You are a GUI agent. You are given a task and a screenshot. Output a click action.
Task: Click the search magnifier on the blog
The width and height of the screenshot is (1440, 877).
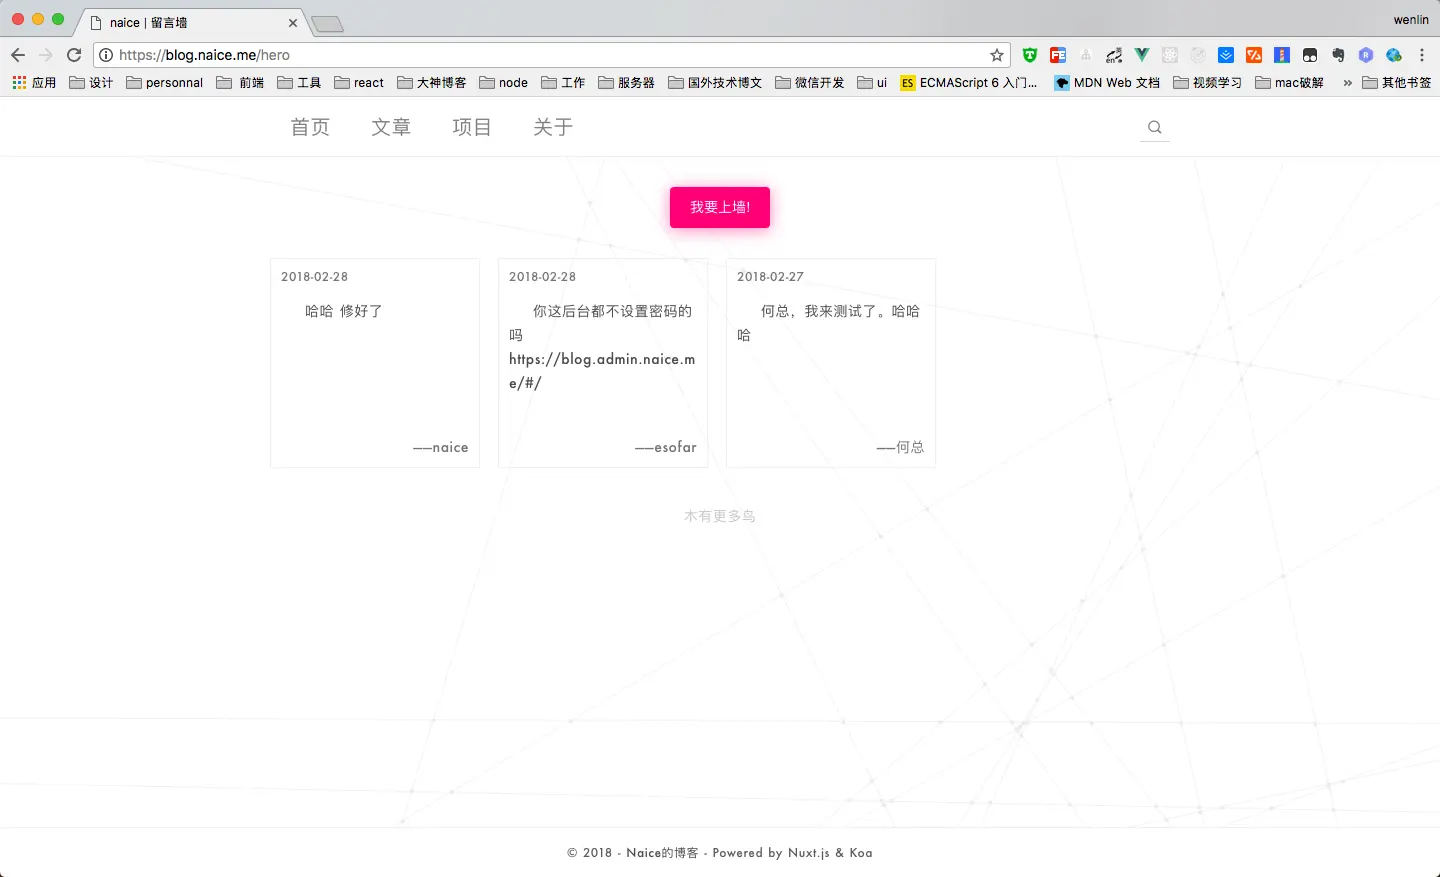(1155, 127)
